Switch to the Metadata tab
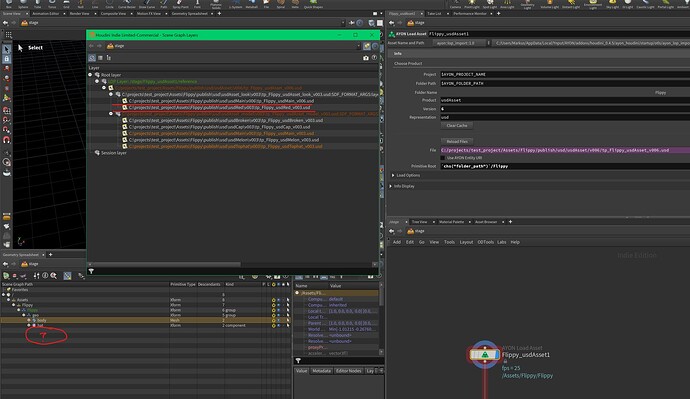 pos(321,371)
